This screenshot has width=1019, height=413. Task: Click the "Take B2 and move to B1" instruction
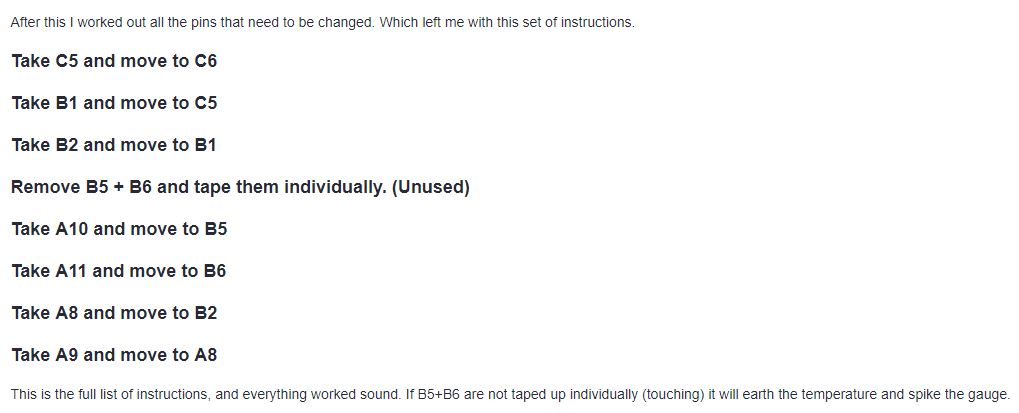point(113,145)
